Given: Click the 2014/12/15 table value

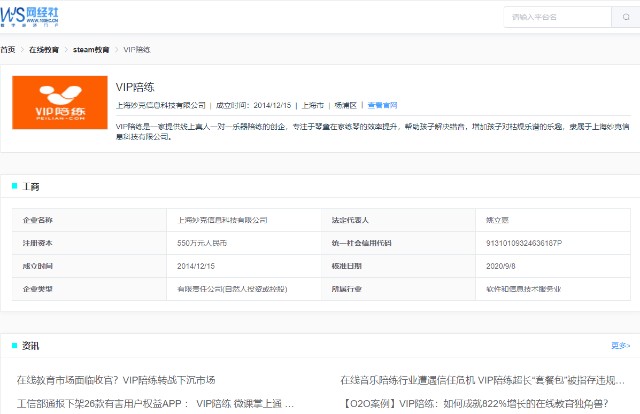Looking at the screenshot, I should 196,266.
